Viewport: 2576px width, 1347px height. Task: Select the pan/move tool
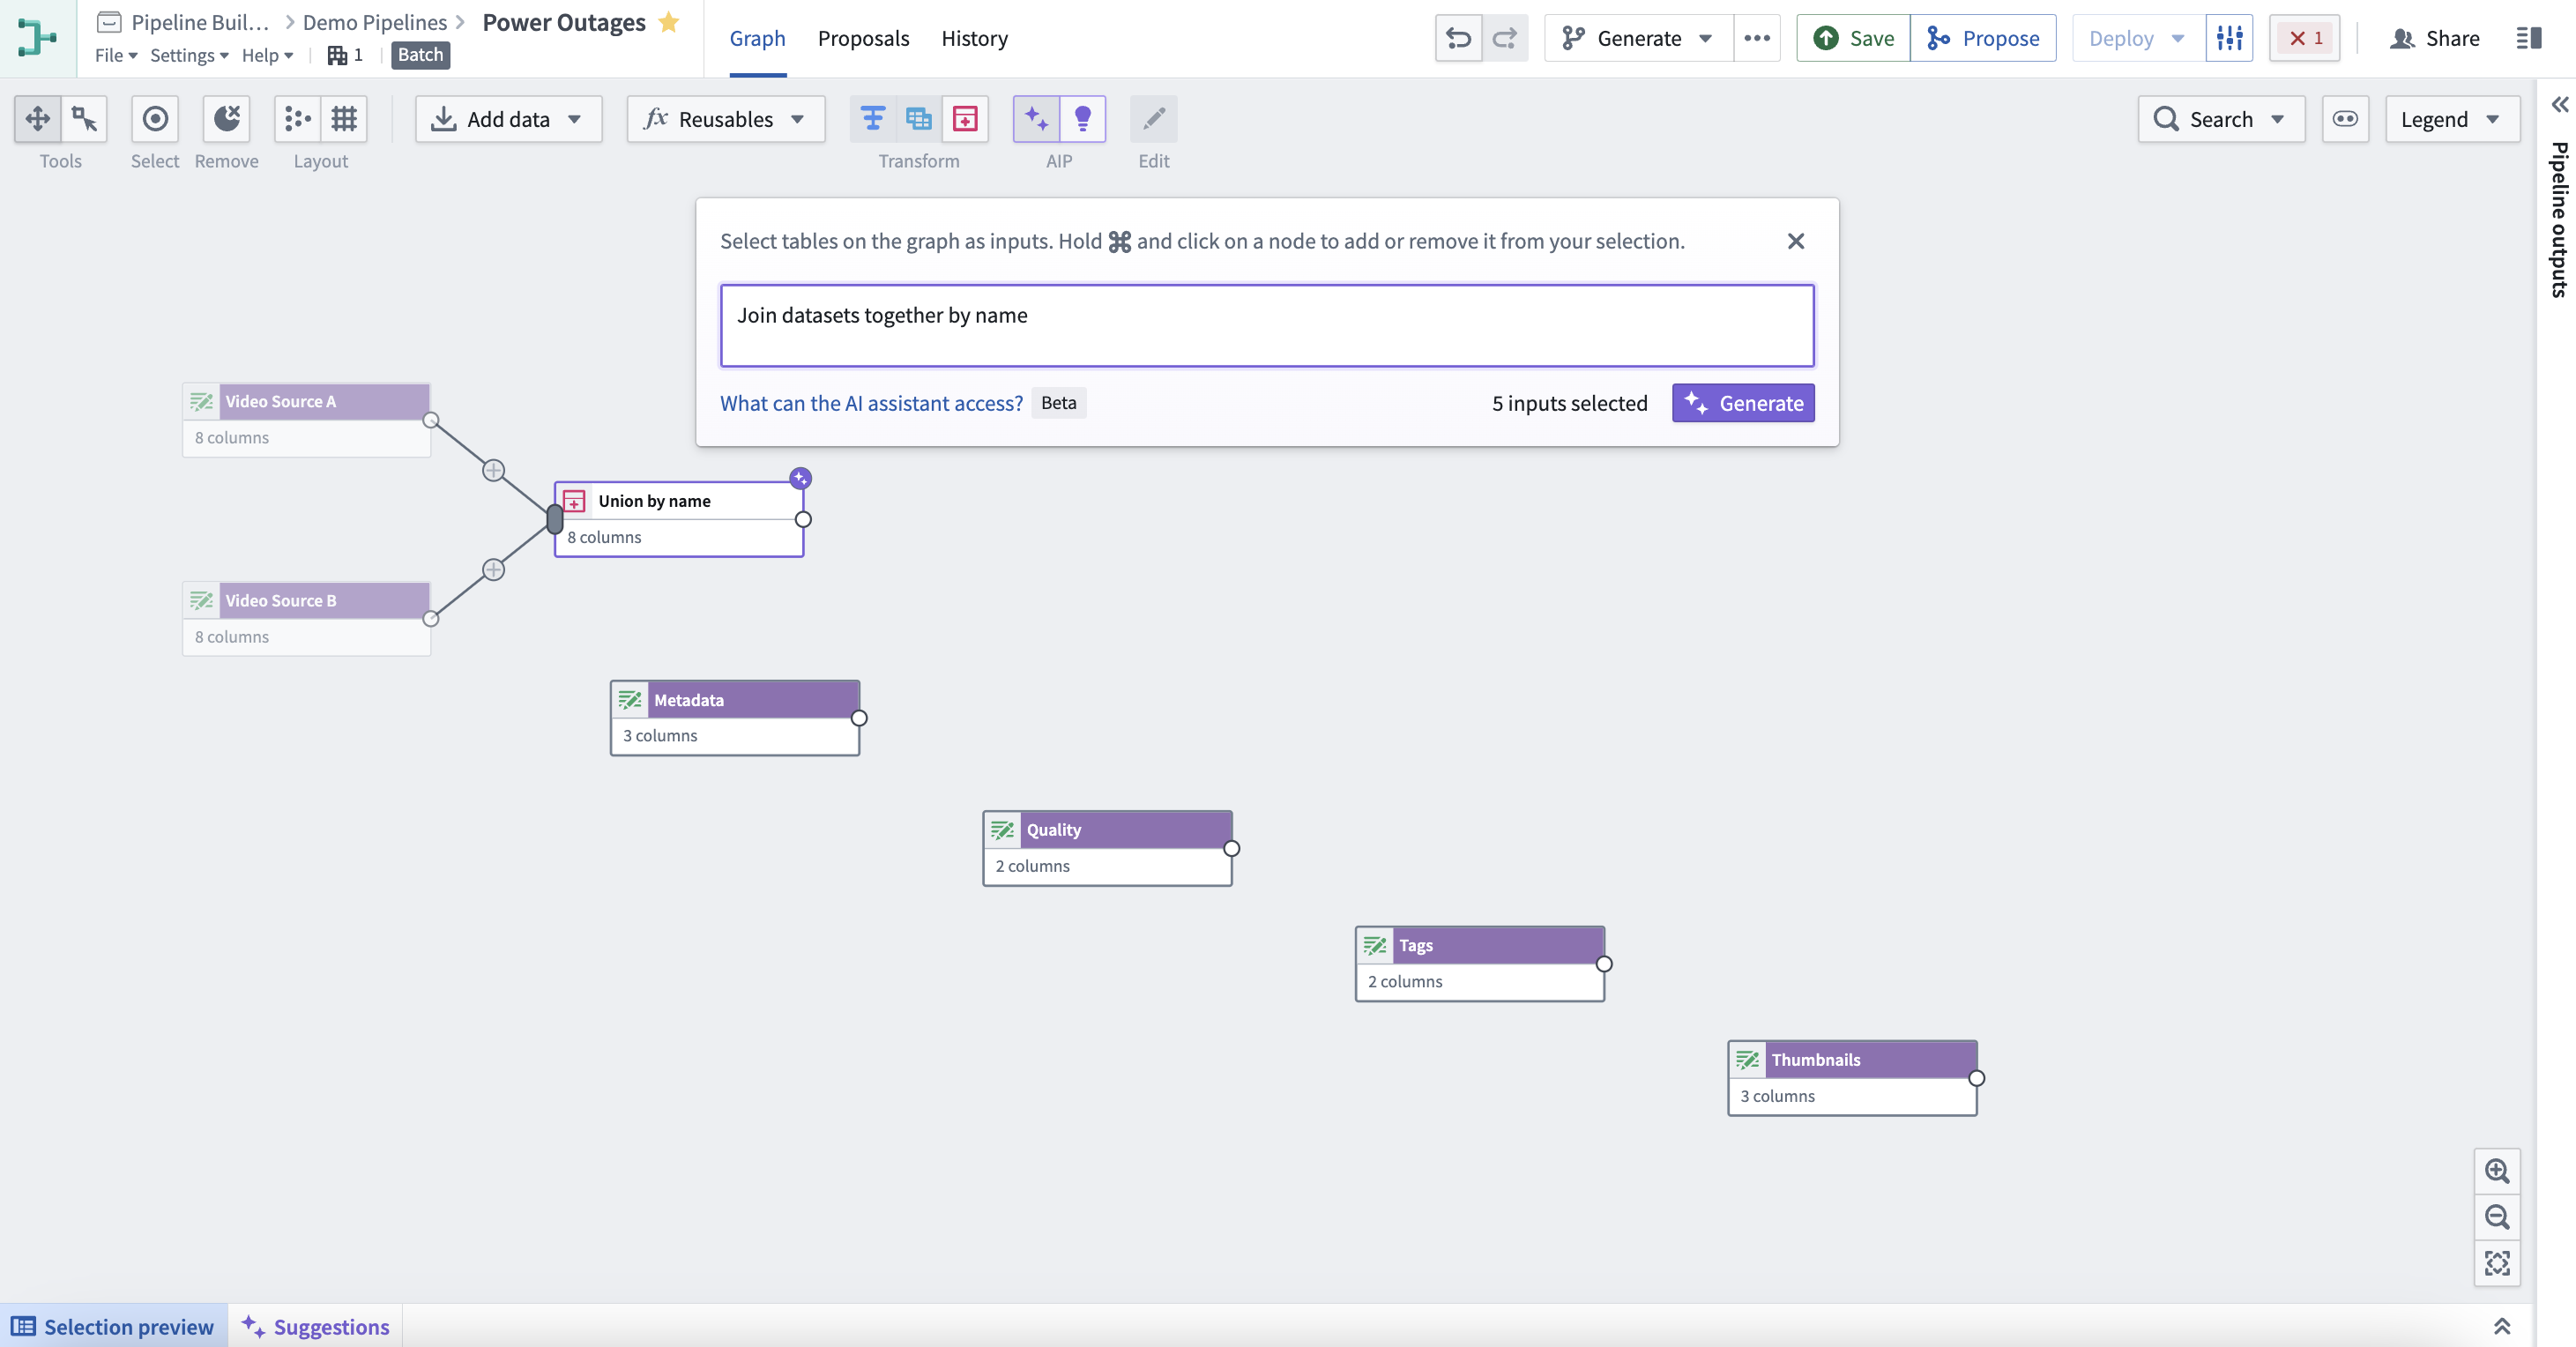pos(38,119)
